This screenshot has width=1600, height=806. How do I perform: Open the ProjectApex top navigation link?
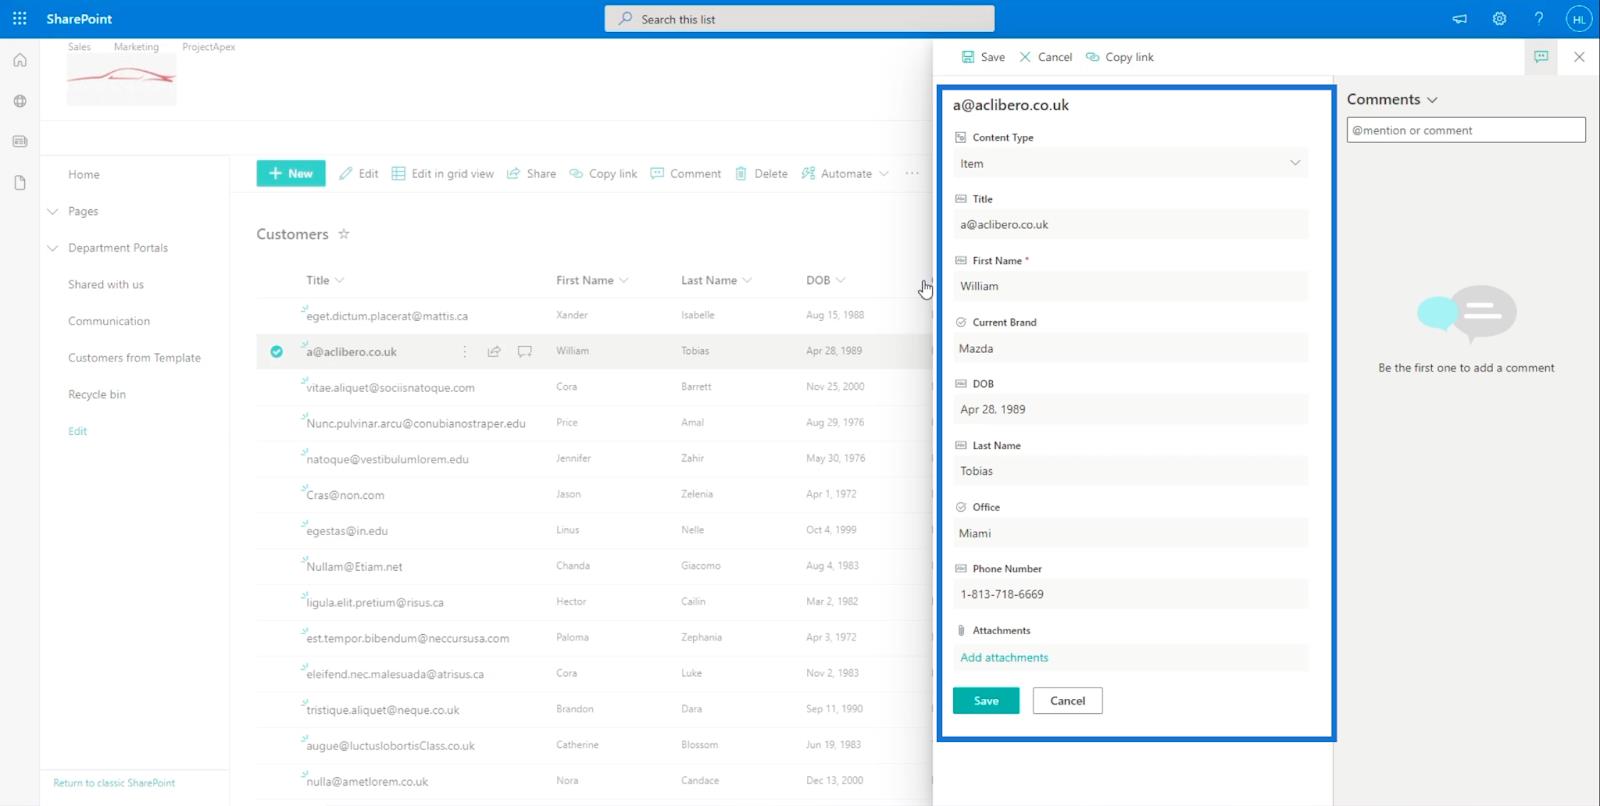(x=209, y=47)
